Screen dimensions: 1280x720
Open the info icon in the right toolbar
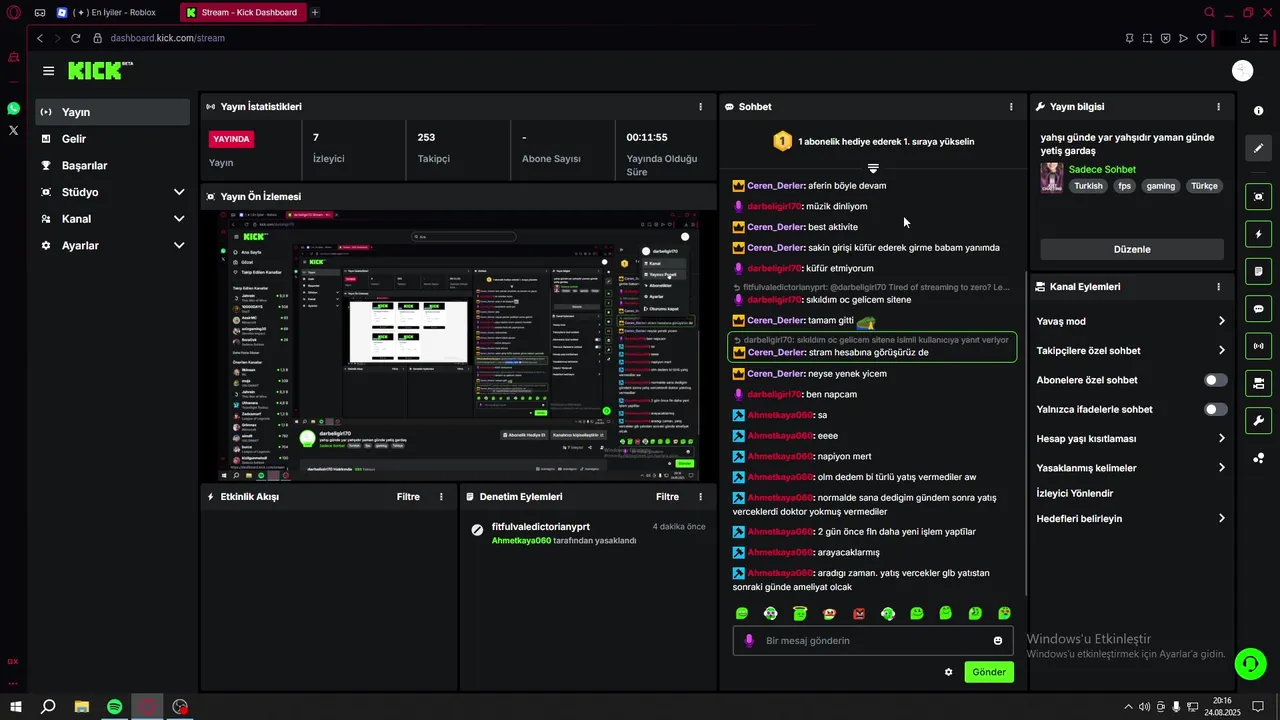tap(1258, 111)
